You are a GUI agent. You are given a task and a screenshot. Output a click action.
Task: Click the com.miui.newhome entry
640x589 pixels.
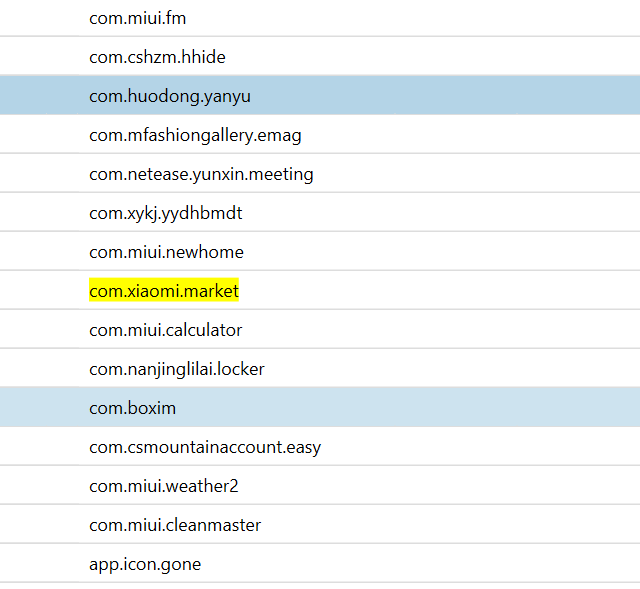[166, 252]
